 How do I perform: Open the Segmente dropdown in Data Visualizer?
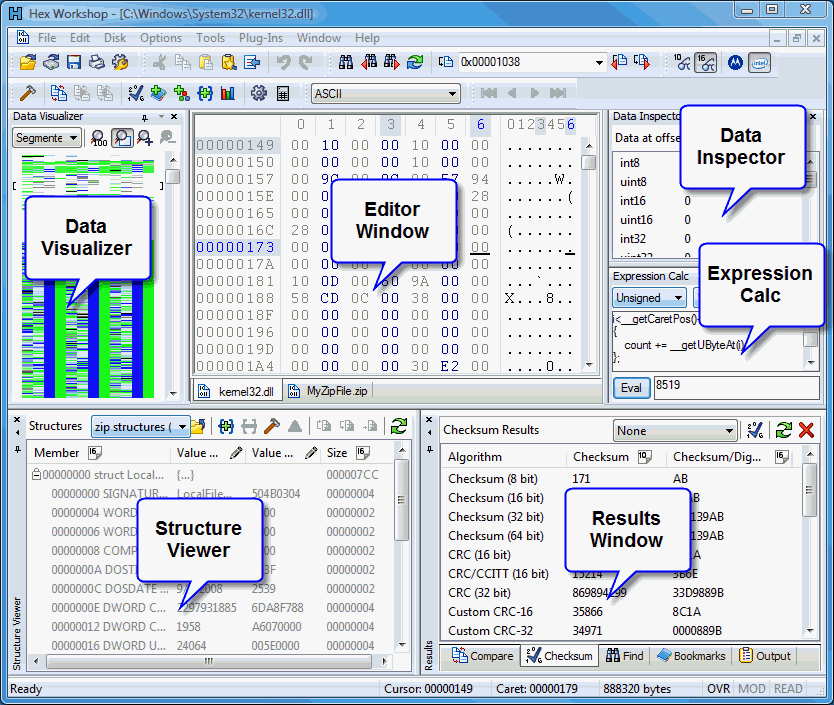coord(73,138)
